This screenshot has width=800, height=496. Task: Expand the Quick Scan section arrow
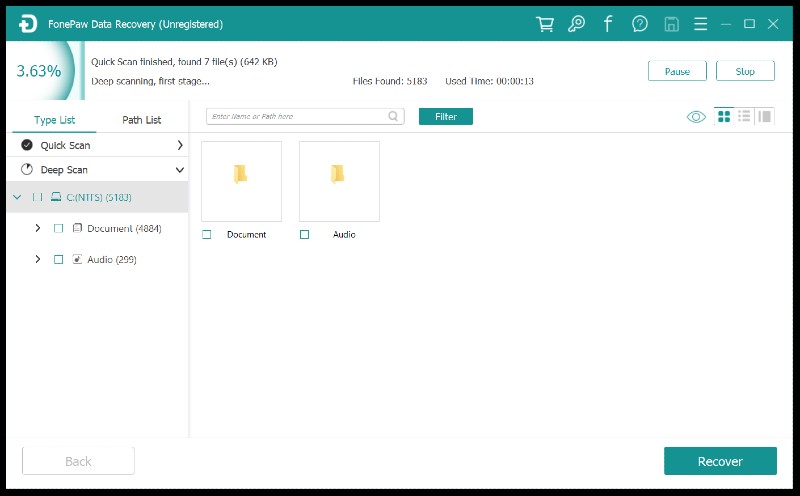pyautogui.click(x=180, y=145)
